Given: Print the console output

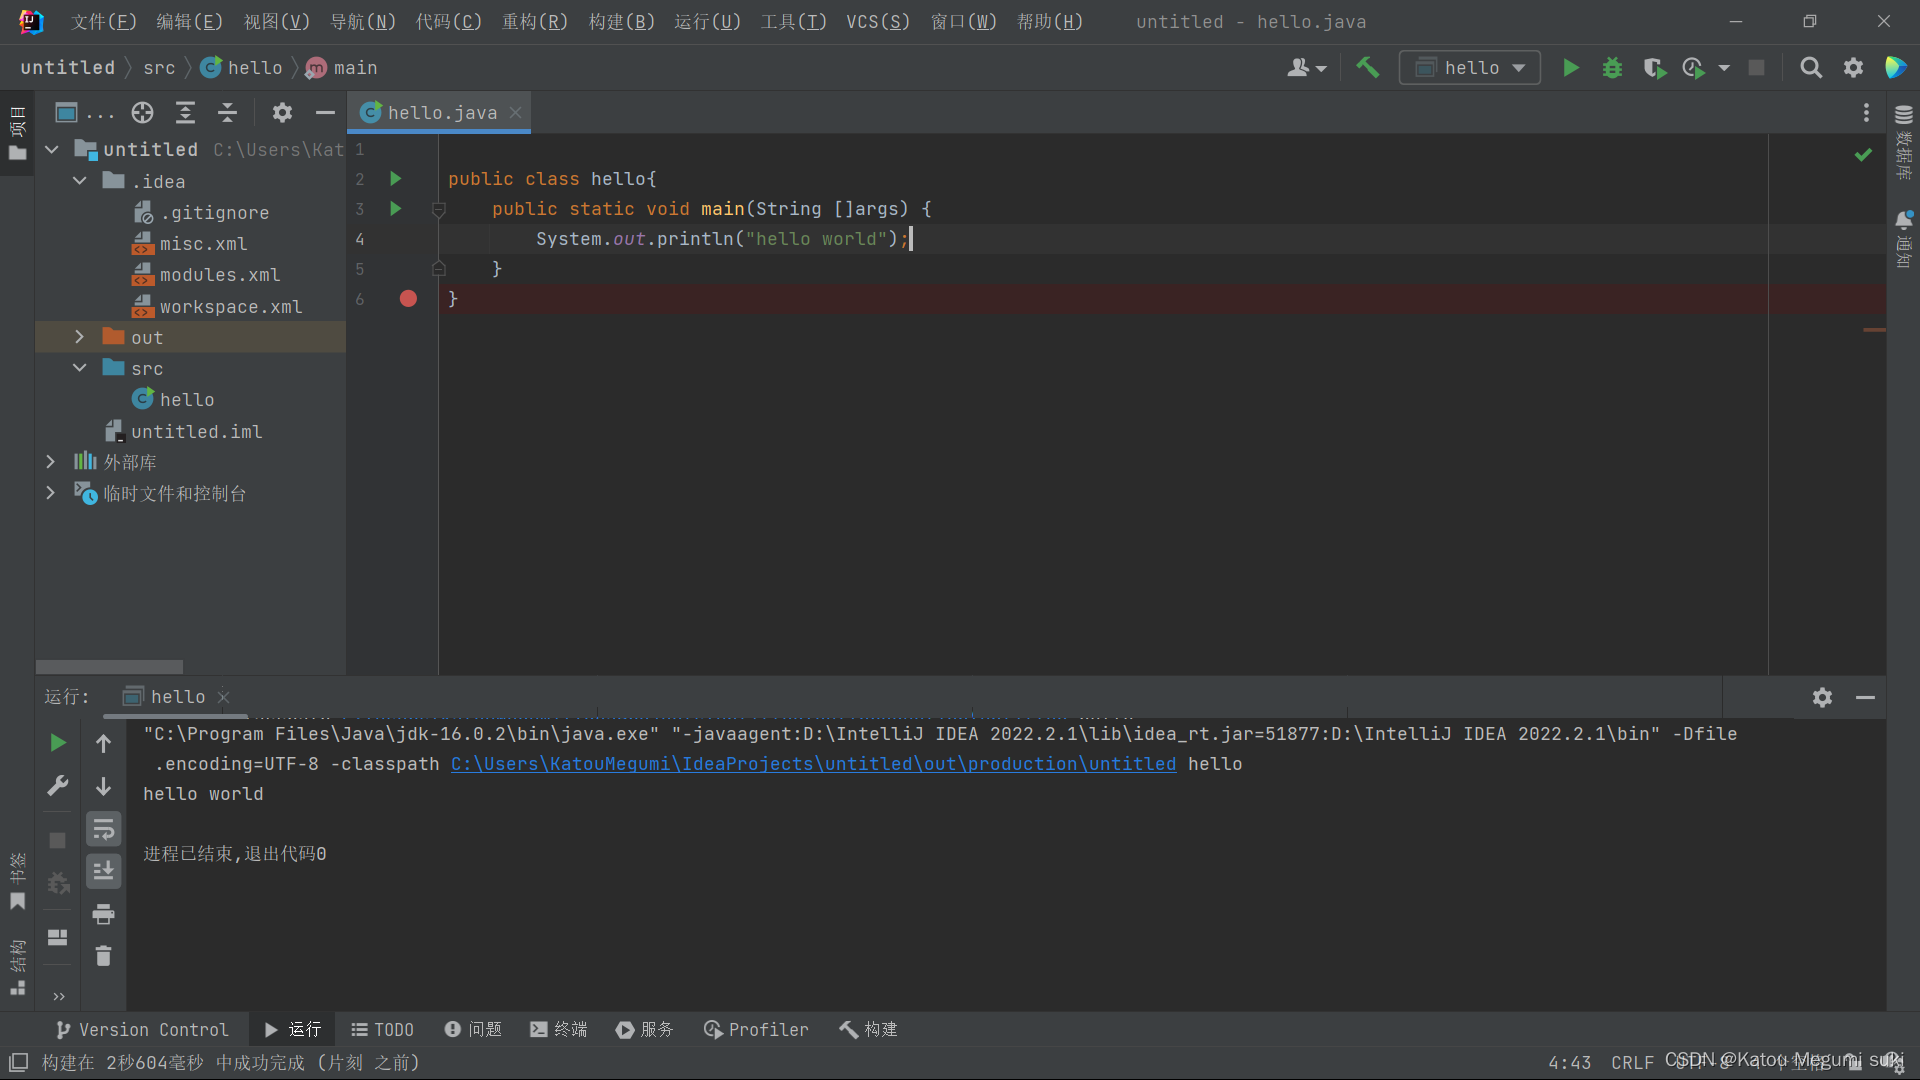Looking at the screenshot, I should click(103, 913).
